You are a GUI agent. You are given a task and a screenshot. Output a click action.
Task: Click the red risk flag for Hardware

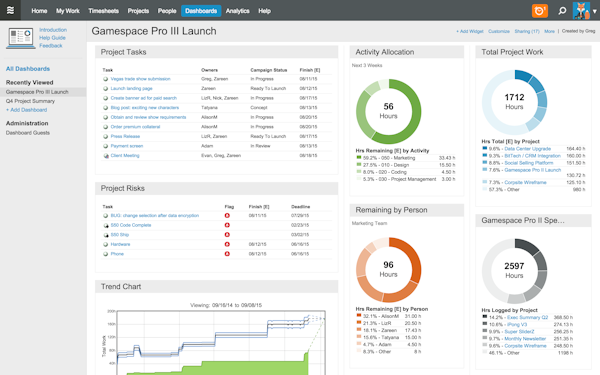[227, 244]
